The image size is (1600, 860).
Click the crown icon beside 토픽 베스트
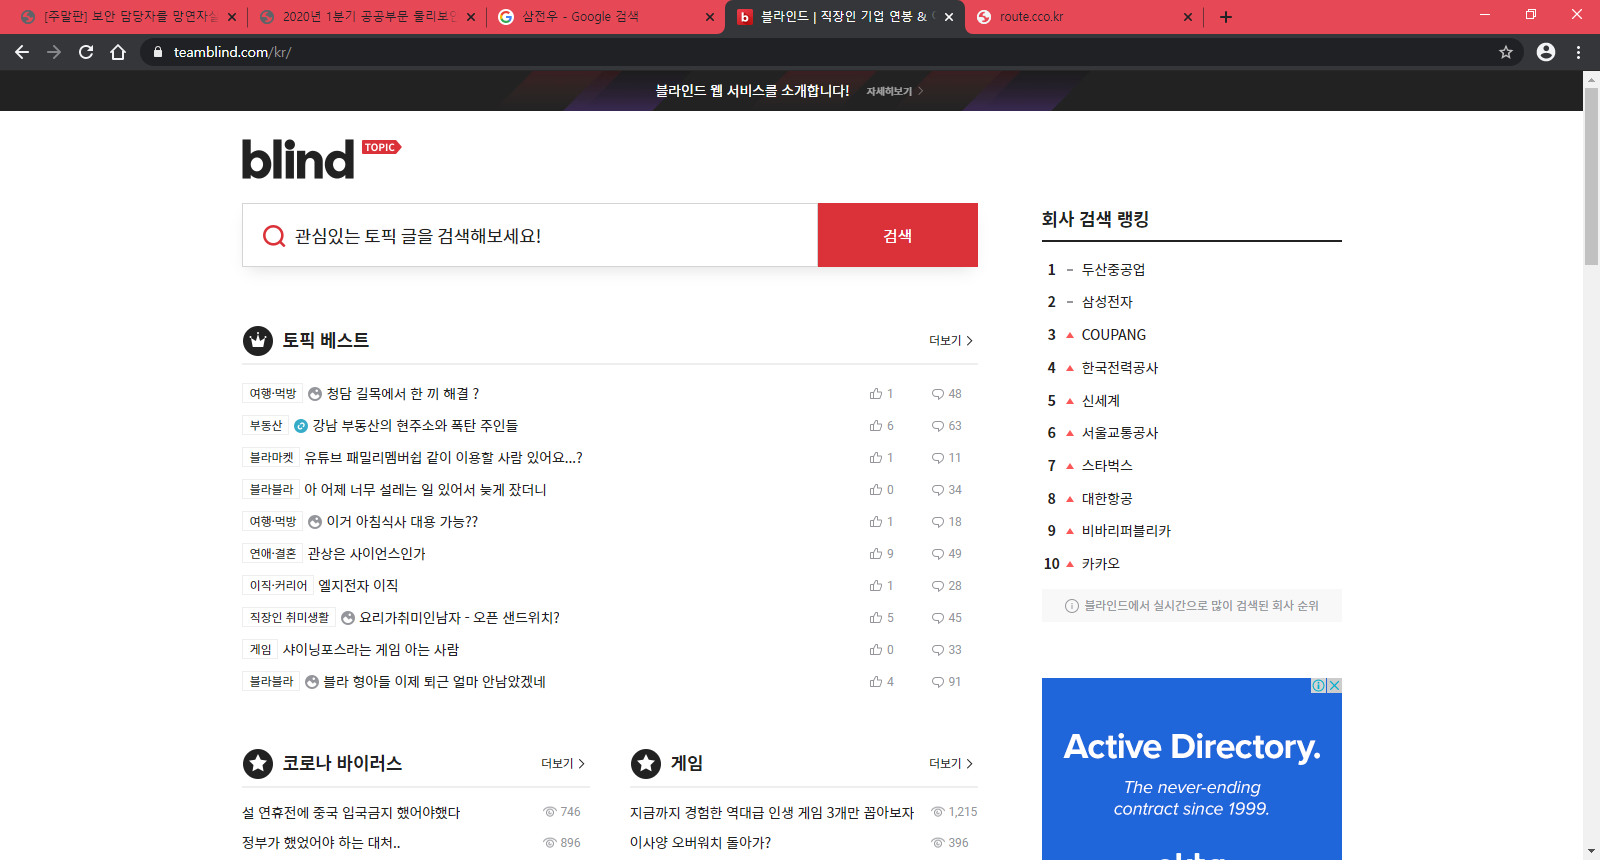point(258,341)
